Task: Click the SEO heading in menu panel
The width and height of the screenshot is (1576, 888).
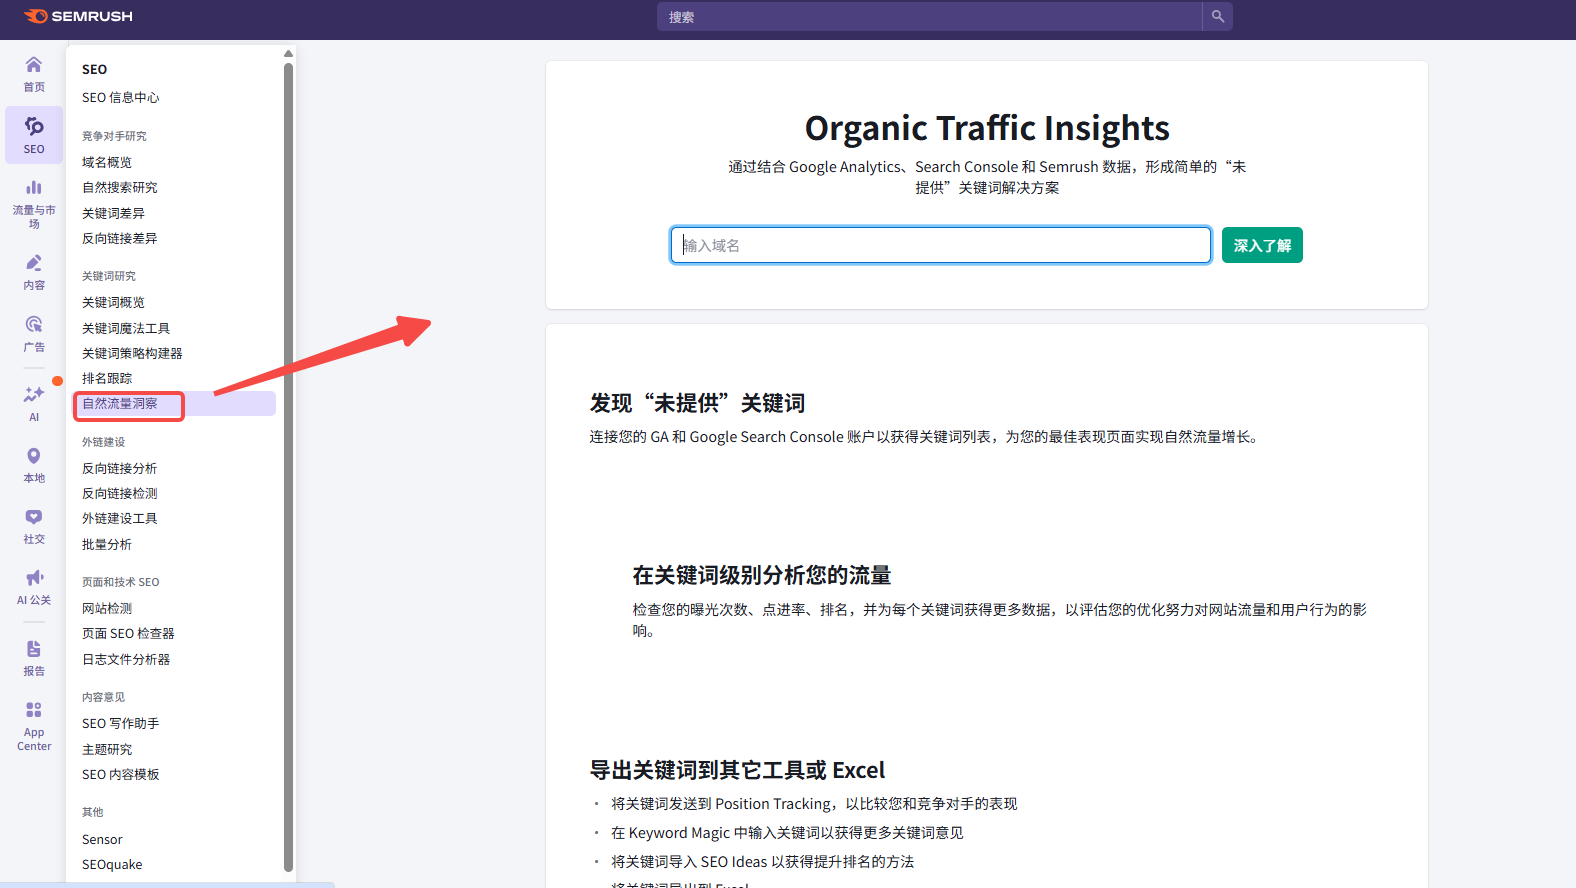Action: coord(94,69)
